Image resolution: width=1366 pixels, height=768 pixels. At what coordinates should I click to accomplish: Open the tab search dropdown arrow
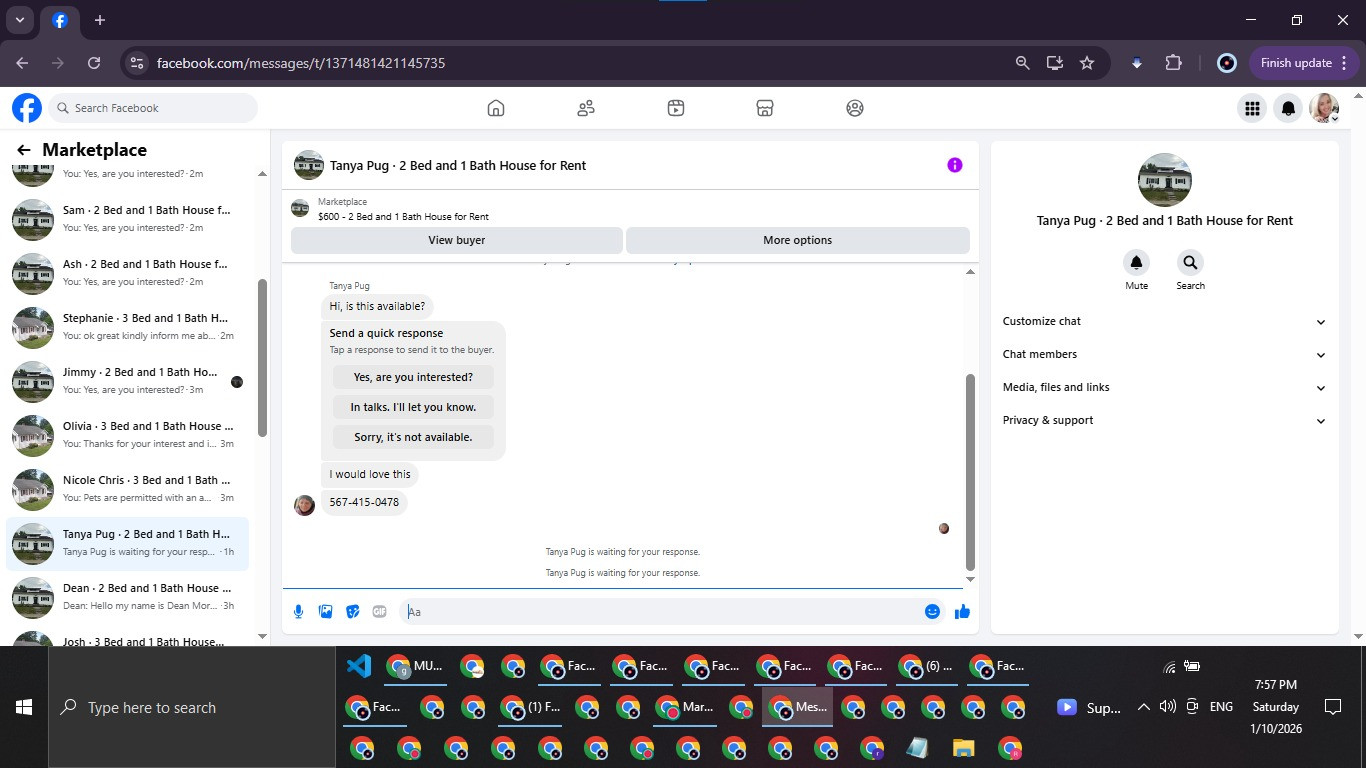click(x=20, y=20)
